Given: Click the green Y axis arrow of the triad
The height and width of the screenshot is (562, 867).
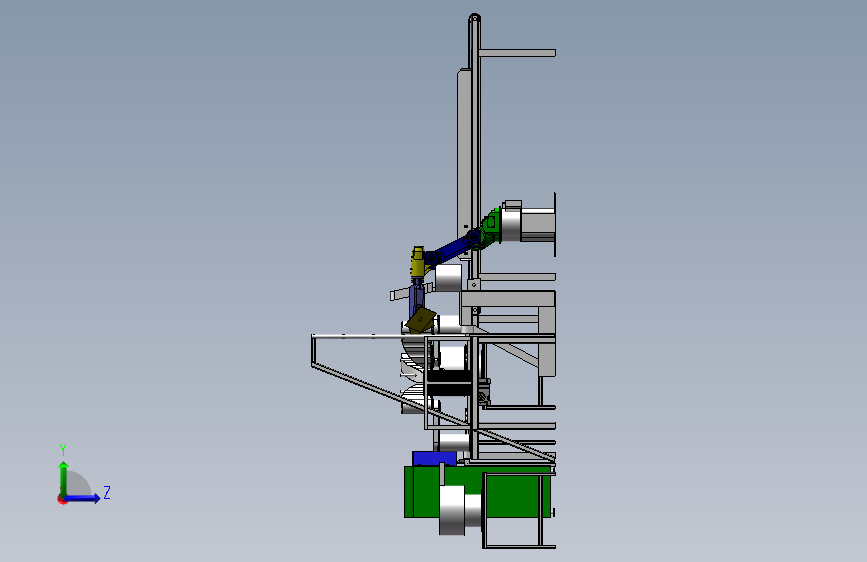Looking at the screenshot, I should pyautogui.click(x=64, y=478).
